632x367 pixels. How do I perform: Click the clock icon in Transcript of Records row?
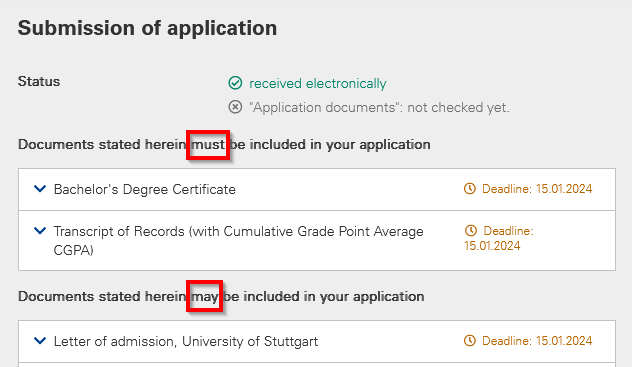471,230
